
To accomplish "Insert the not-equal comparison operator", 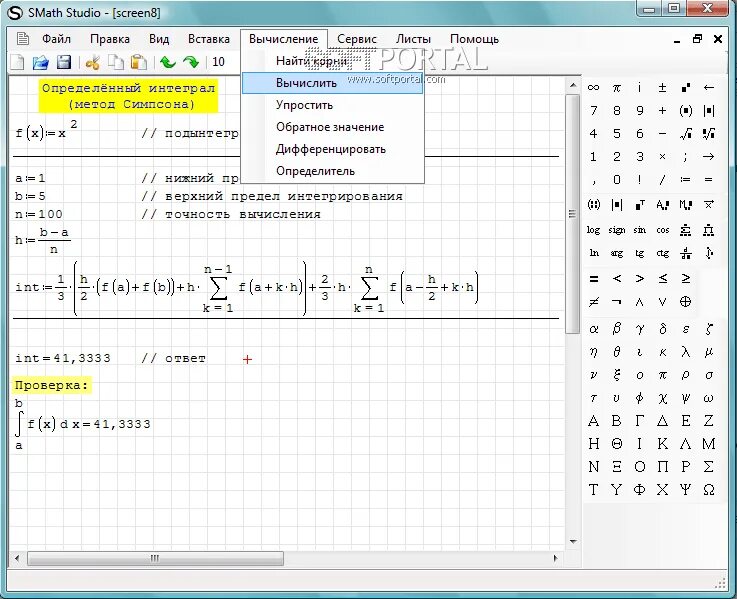I will point(594,302).
